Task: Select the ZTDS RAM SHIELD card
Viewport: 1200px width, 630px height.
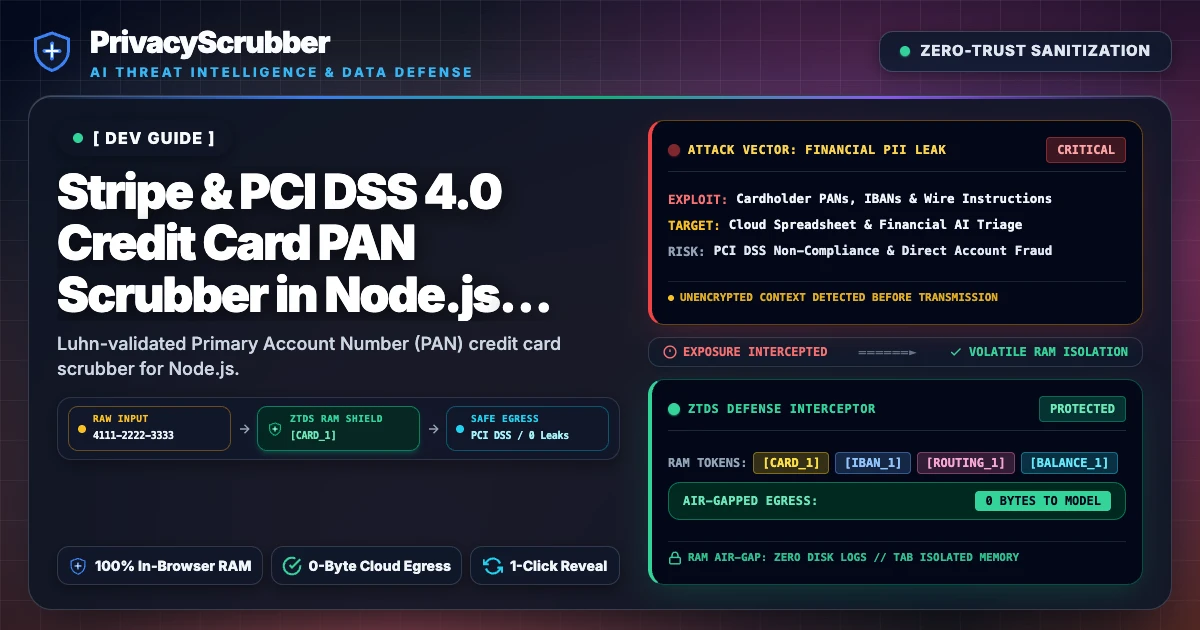Action: [x=338, y=428]
